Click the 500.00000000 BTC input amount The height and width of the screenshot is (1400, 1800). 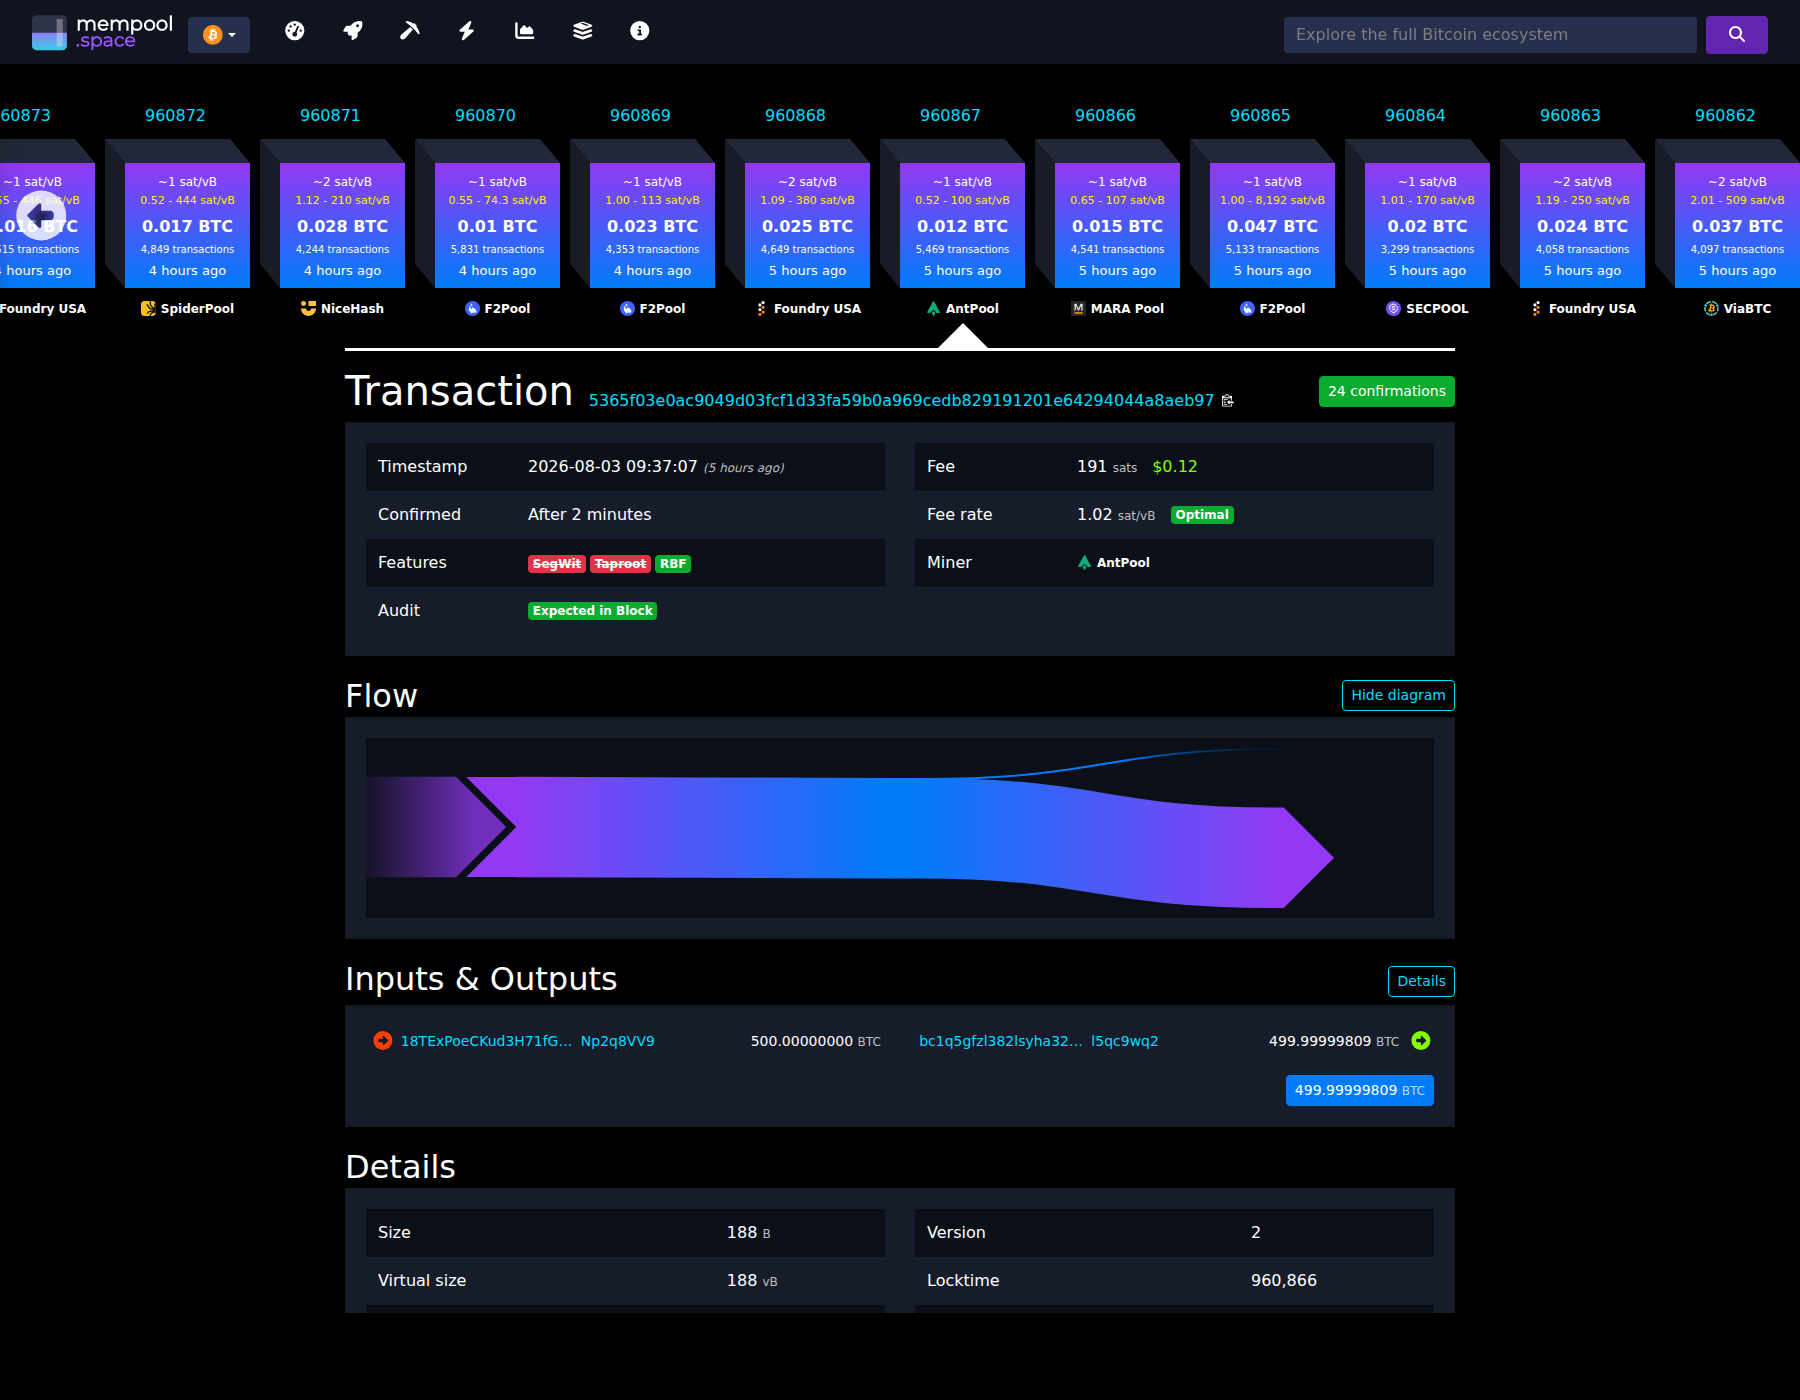point(815,1041)
